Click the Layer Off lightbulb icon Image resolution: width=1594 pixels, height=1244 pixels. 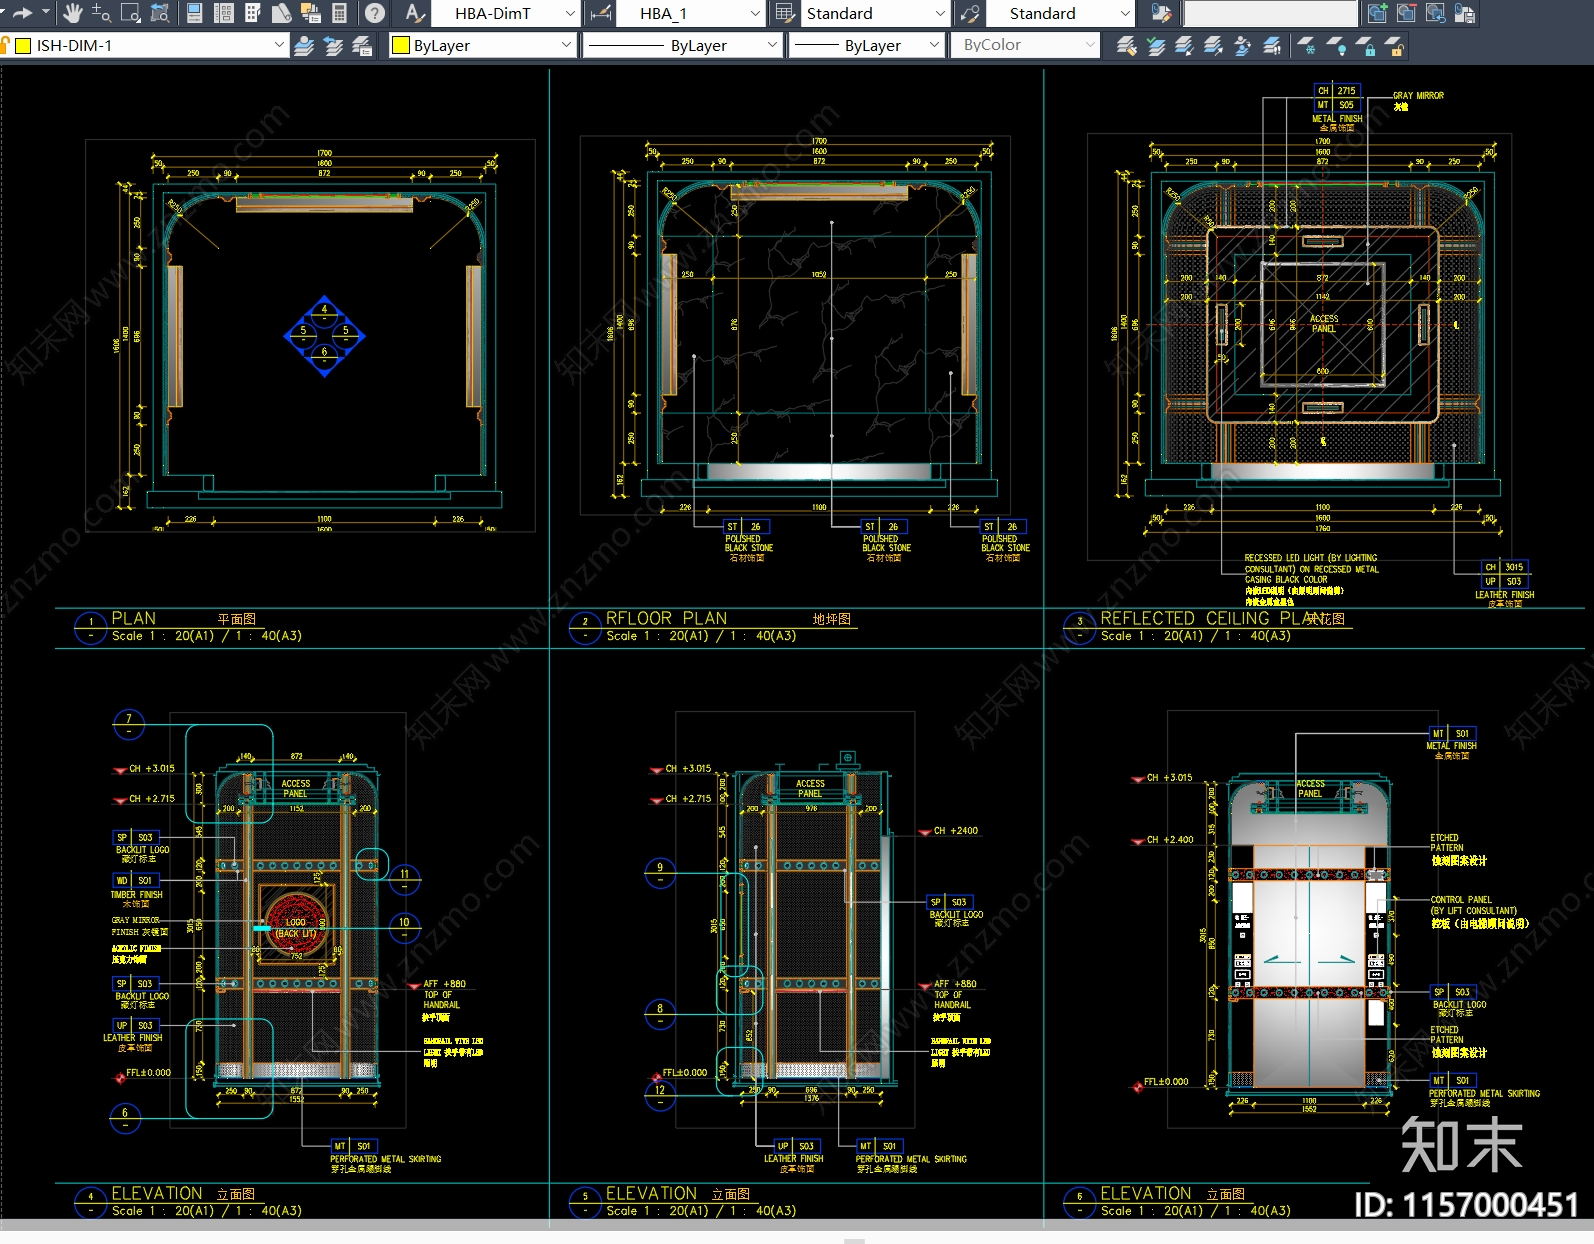1336,46
